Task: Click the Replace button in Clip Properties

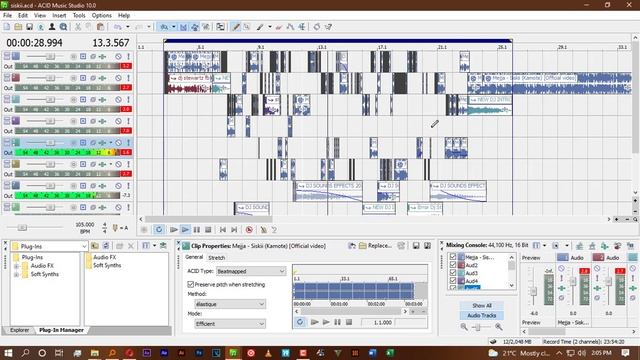Action: point(376,246)
